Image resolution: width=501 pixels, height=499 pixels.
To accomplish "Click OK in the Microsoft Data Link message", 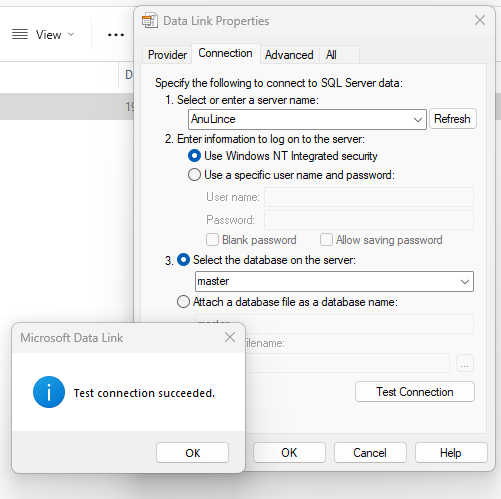I will pyautogui.click(x=192, y=453).
